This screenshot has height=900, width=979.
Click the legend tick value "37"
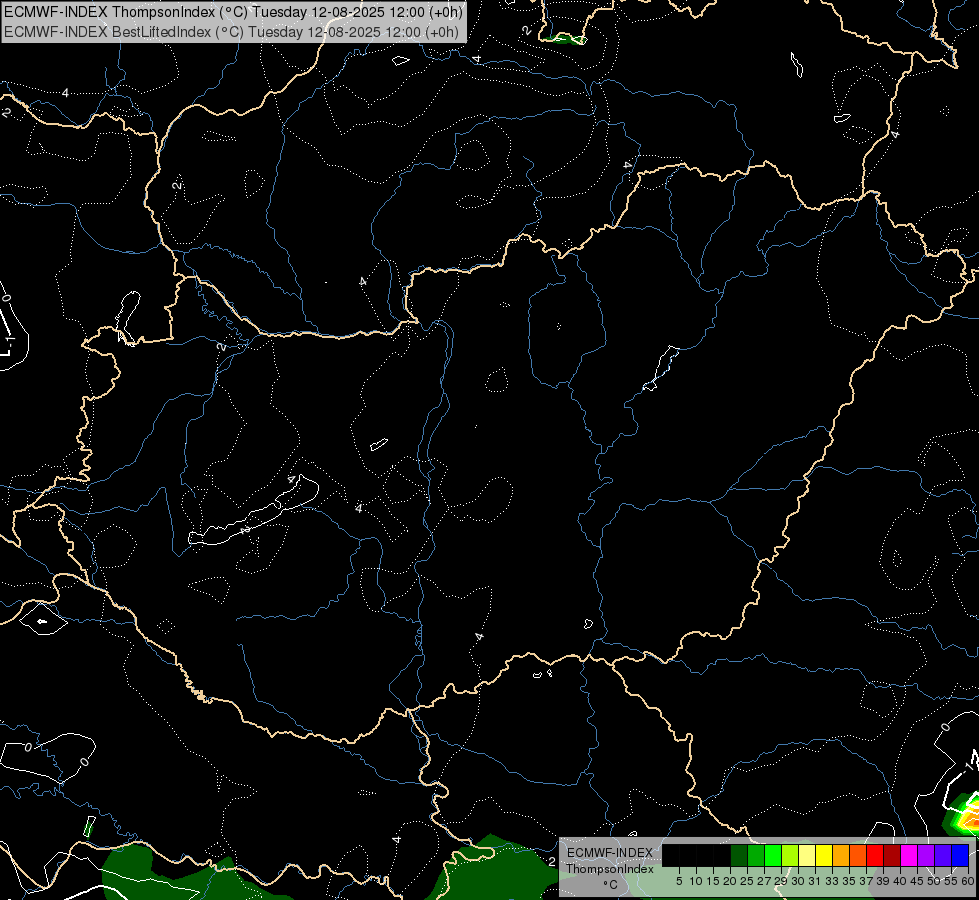(866, 881)
